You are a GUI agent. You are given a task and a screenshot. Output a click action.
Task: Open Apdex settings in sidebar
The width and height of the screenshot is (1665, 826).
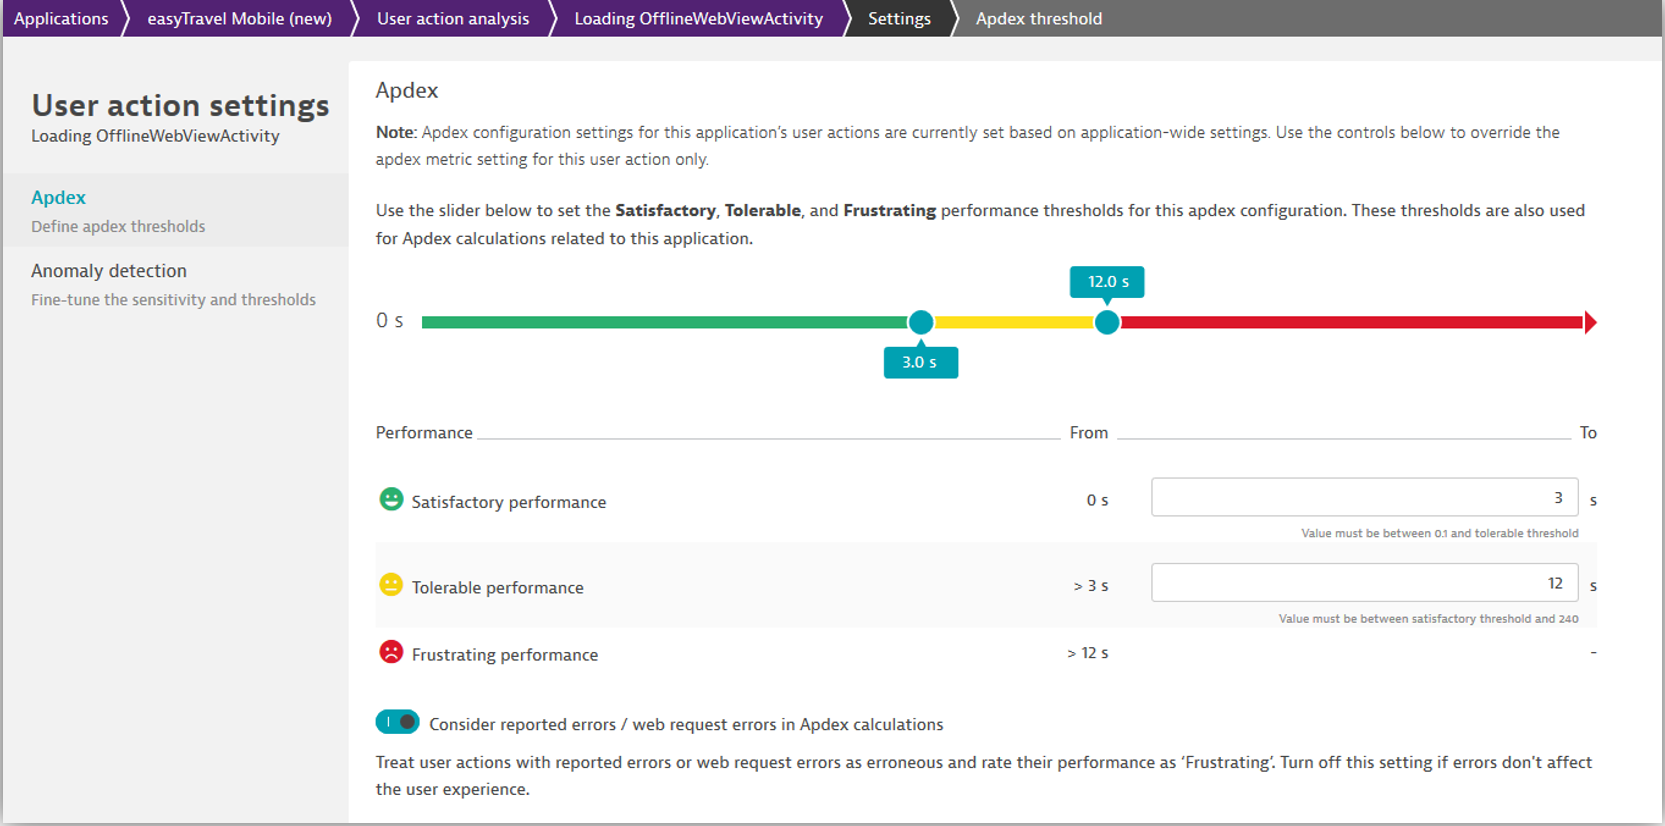176,210
